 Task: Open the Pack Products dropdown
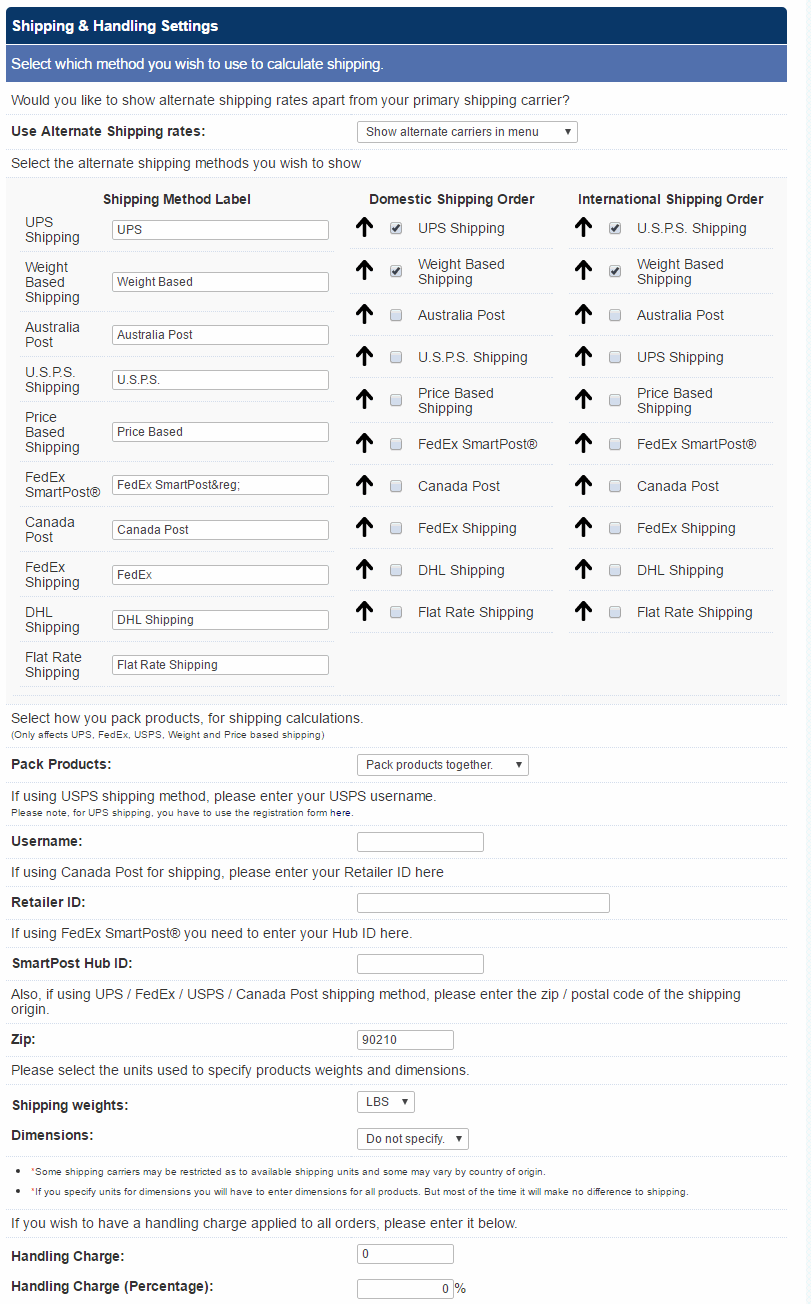442,764
